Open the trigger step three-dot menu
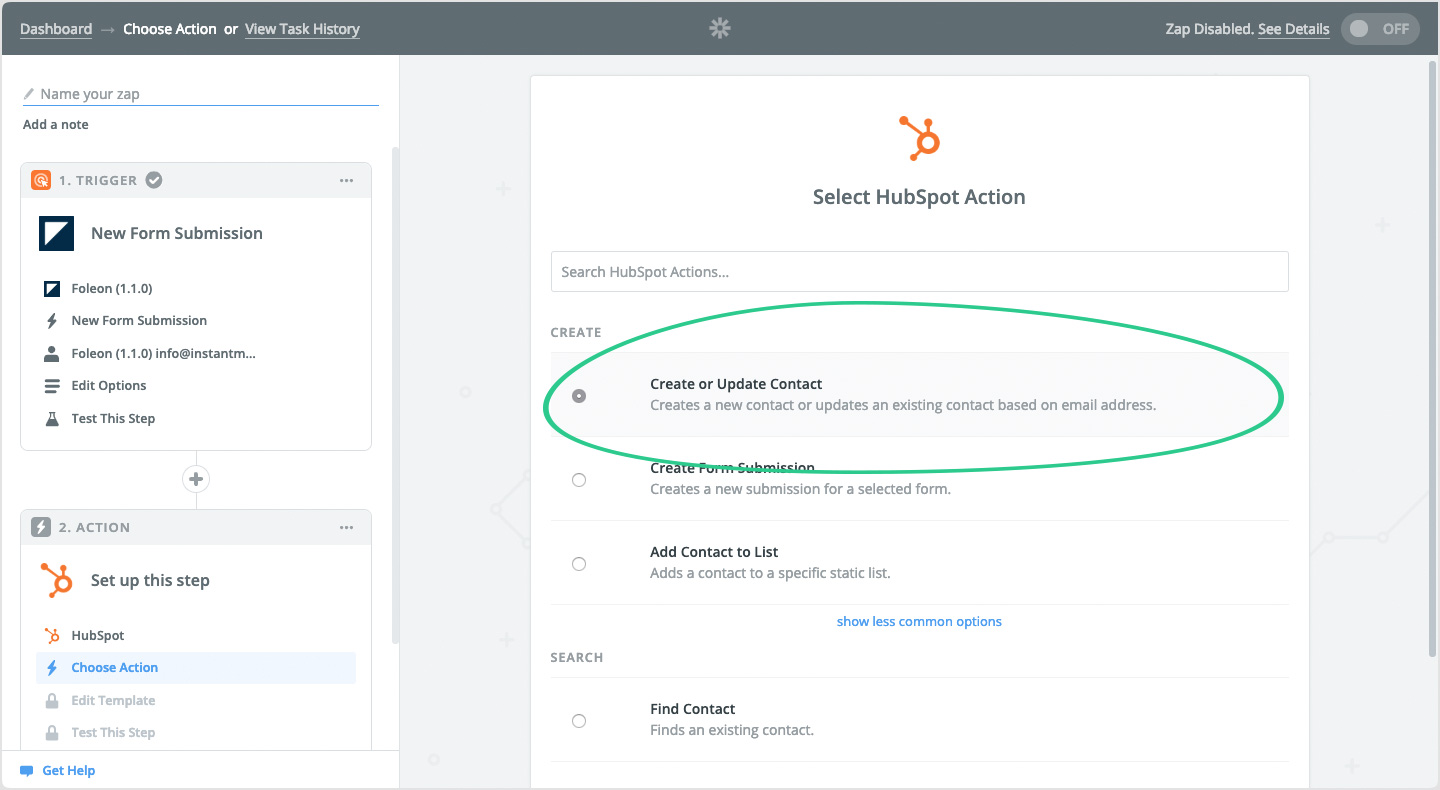The image size is (1440, 790). click(x=346, y=181)
